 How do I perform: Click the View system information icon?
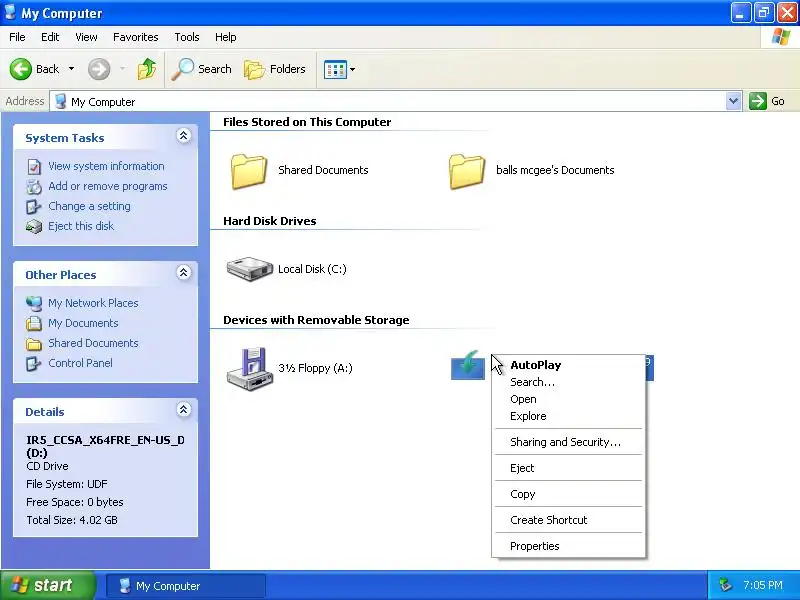click(34, 166)
